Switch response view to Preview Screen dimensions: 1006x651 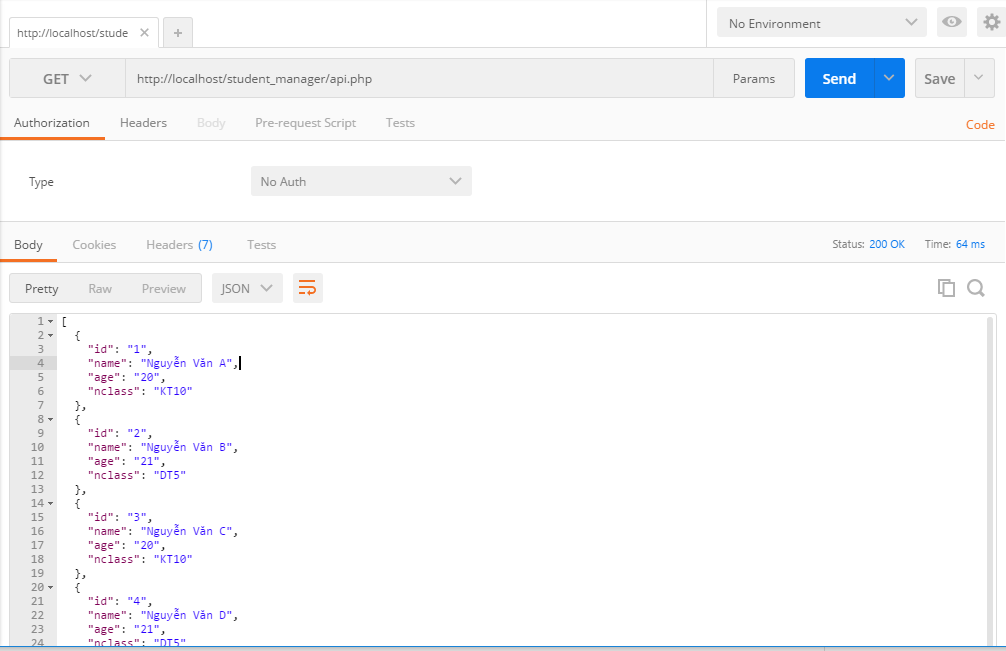point(163,288)
